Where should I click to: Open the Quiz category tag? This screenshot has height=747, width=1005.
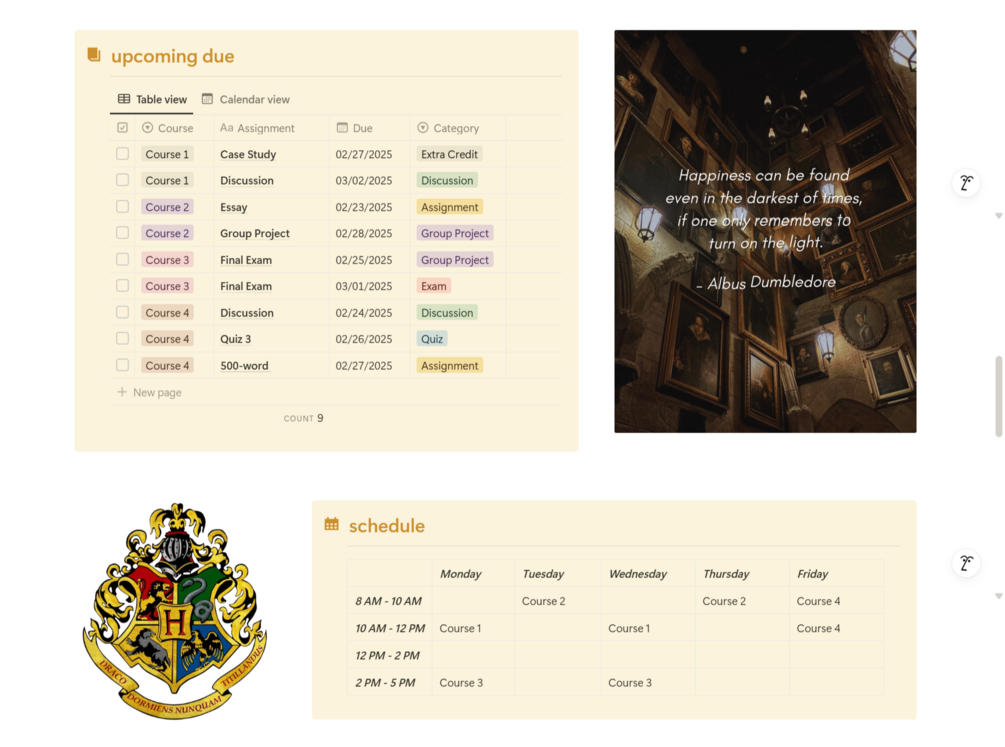point(432,339)
